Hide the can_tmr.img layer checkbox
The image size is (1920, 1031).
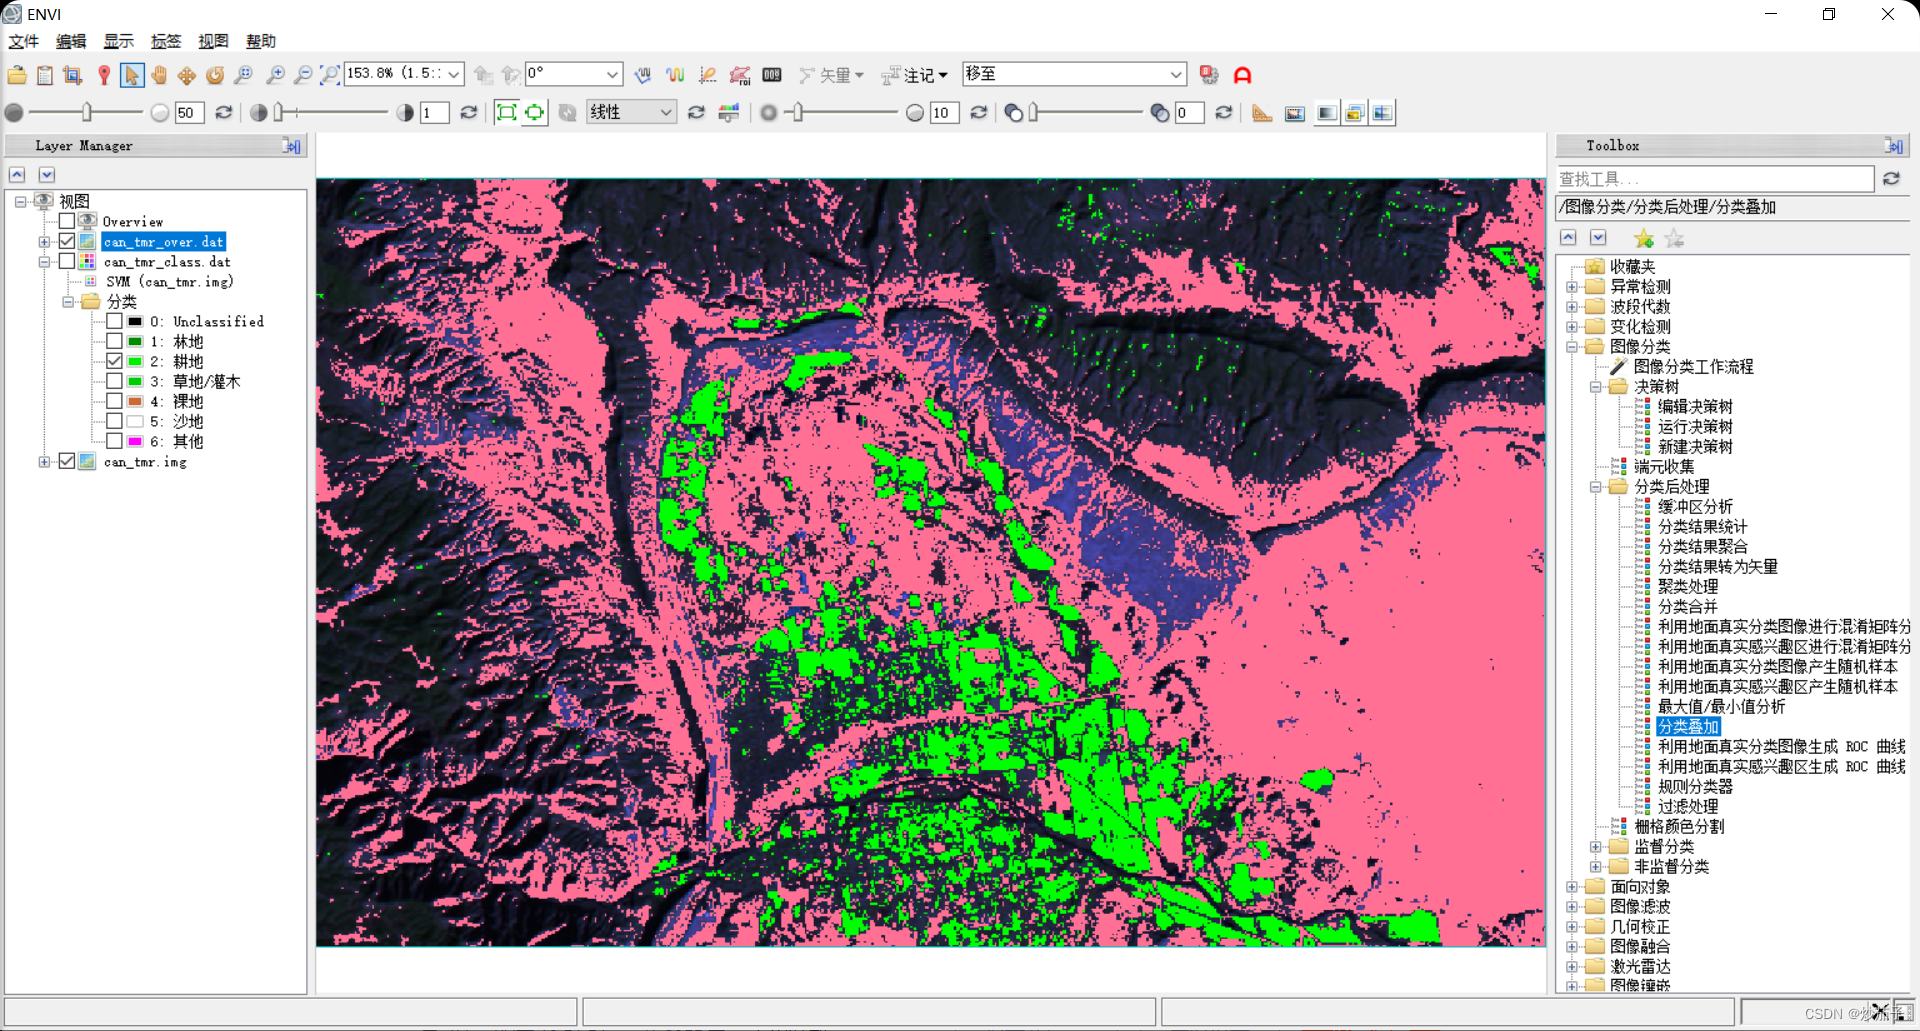point(67,461)
